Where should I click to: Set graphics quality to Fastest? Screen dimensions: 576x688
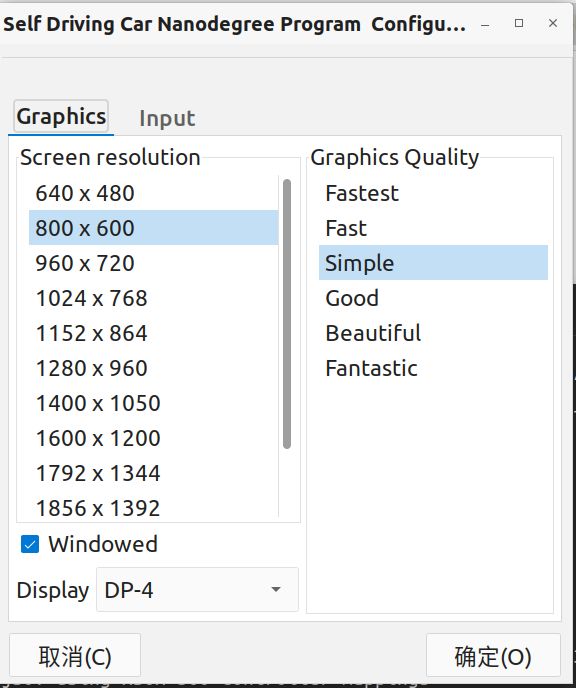coord(433,193)
